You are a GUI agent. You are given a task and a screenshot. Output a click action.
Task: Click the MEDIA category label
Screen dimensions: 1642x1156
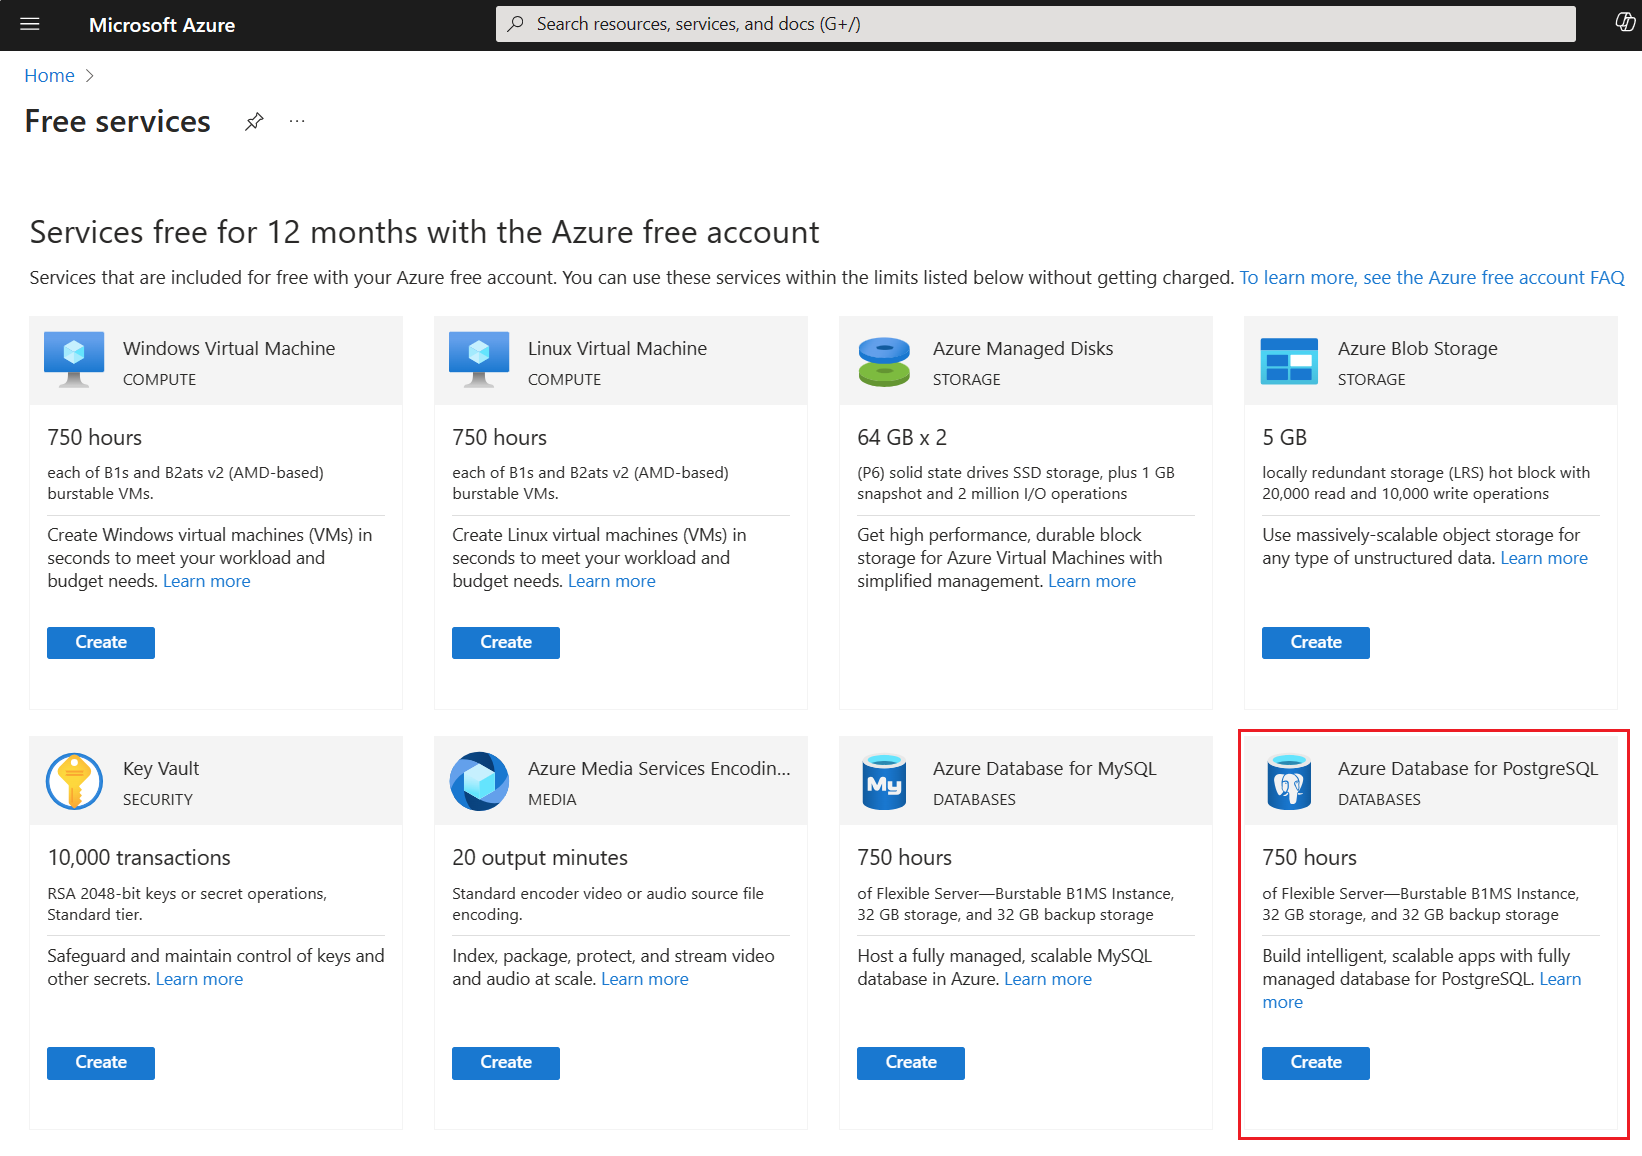552,799
